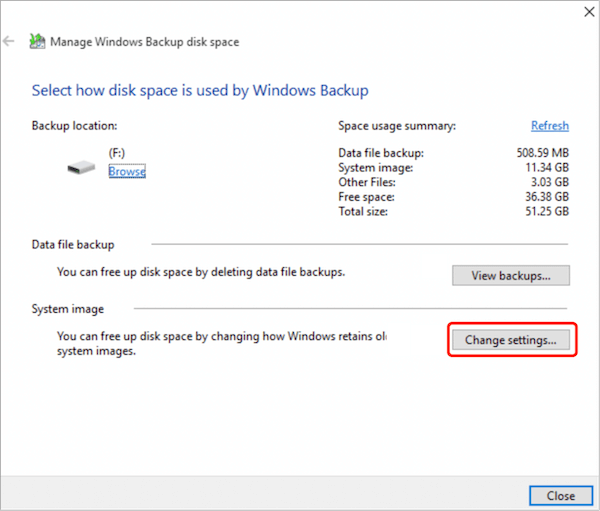Click the back arrow in the header
Viewport: 600px width, 511px height.
[x=8, y=41]
